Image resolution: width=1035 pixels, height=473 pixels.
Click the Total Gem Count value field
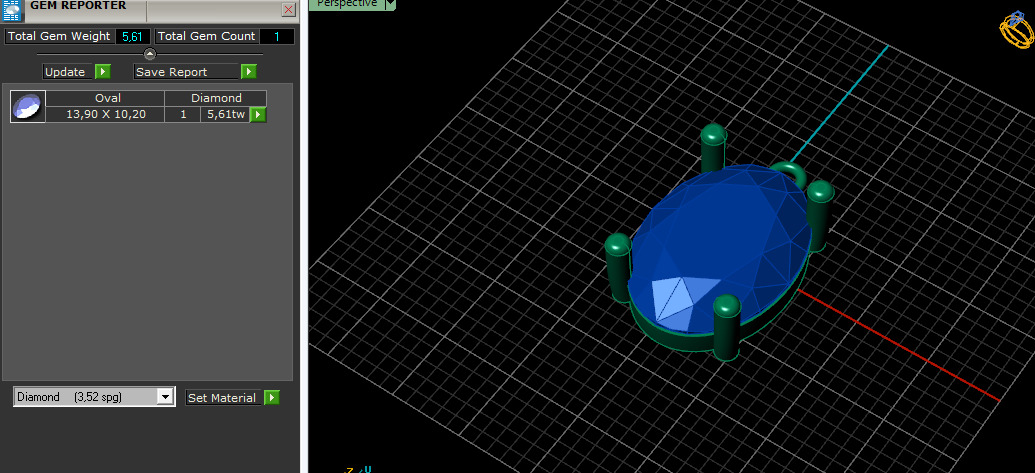pos(277,36)
